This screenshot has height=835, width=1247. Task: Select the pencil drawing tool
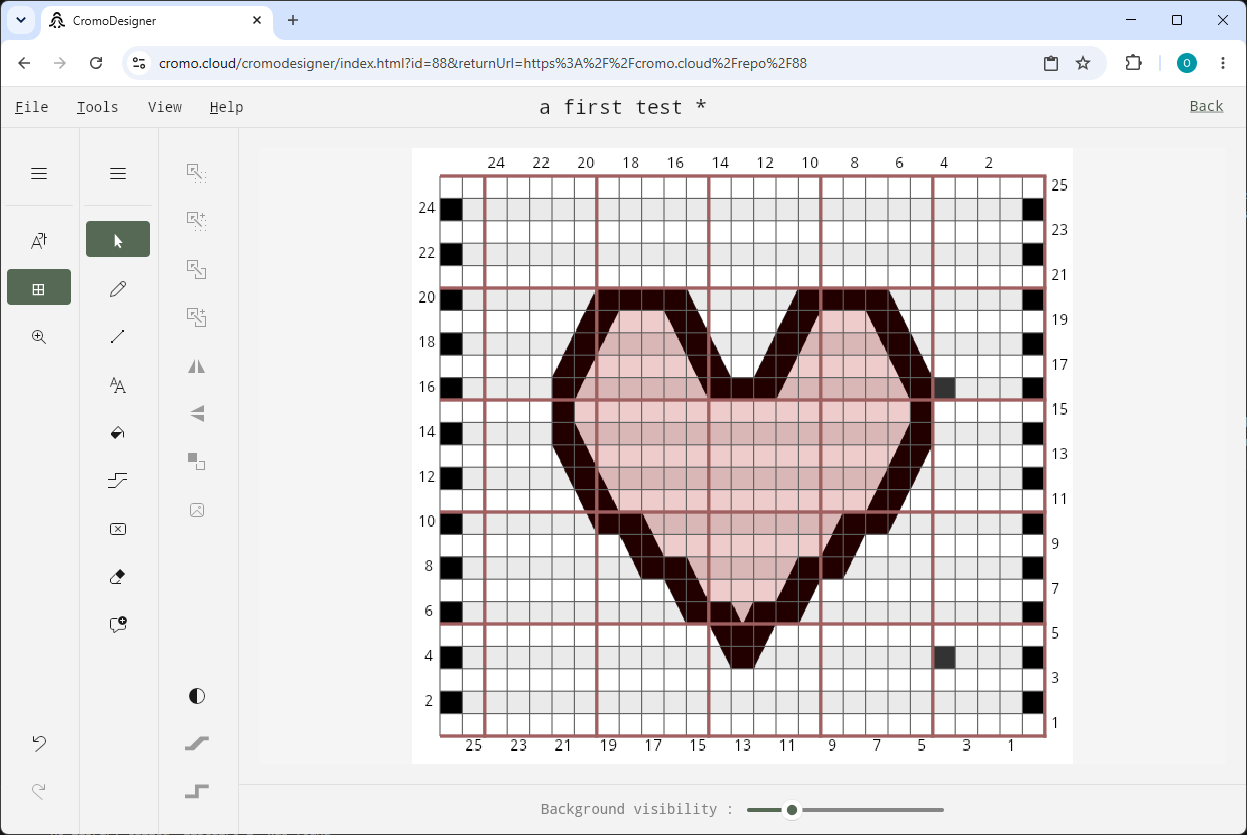coord(118,289)
